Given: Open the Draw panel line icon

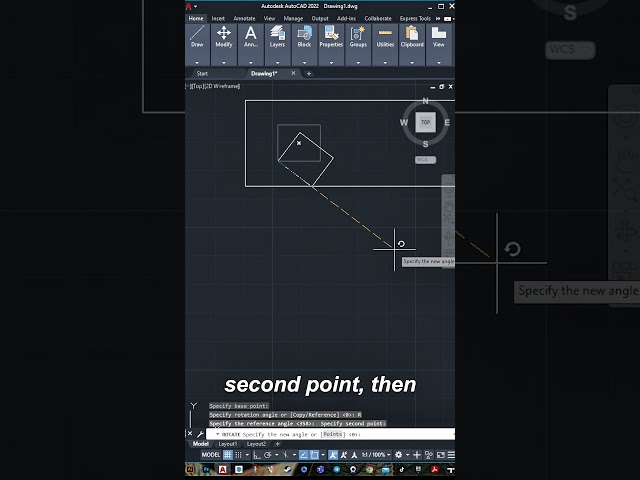Looking at the screenshot, I should pos(197,33).
